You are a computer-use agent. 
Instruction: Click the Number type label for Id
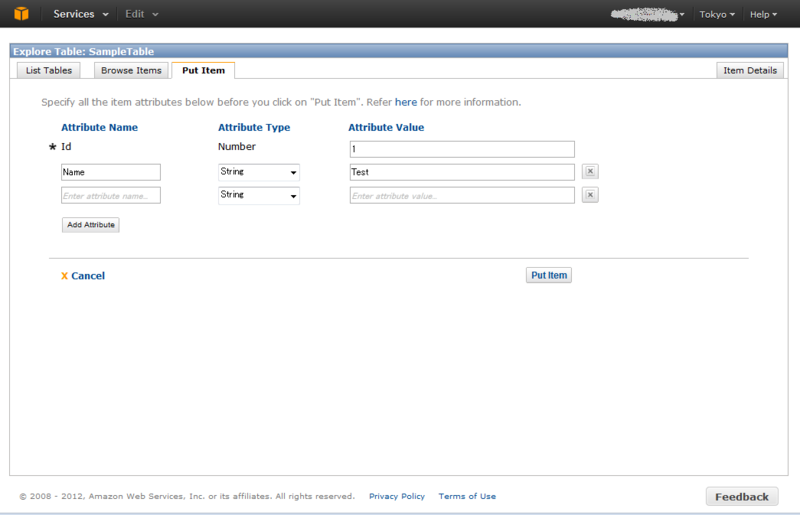(x=237, y=146)
